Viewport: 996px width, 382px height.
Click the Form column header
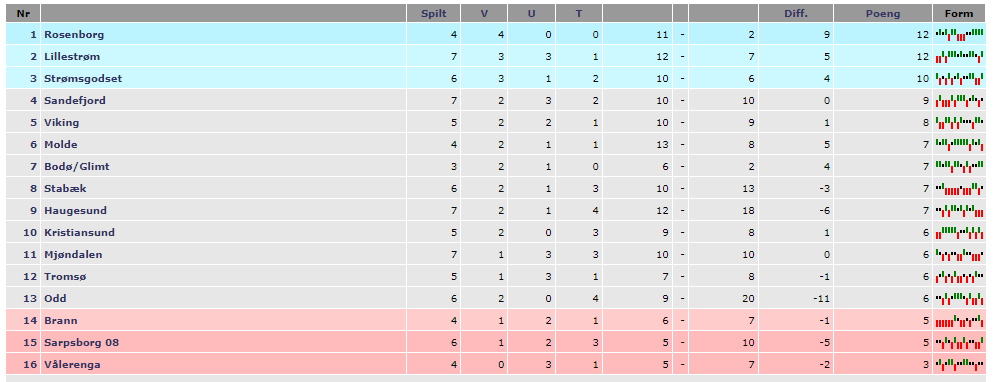[x=959, y=13]
